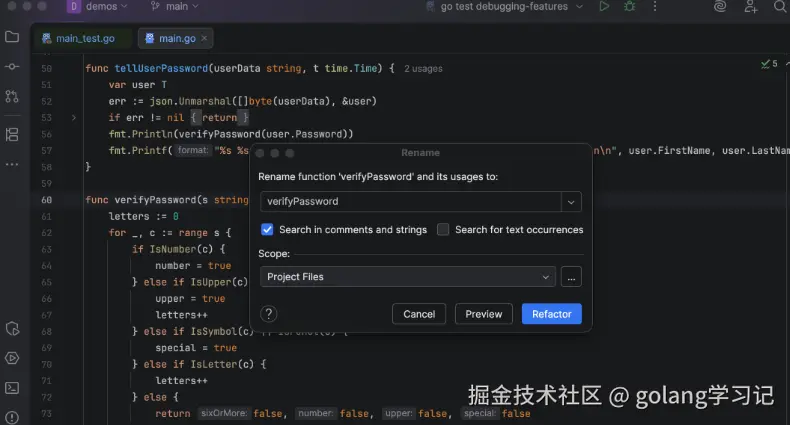Open Search Everywhere magnifier icon

pyautogui.click(x=780, y=7)
